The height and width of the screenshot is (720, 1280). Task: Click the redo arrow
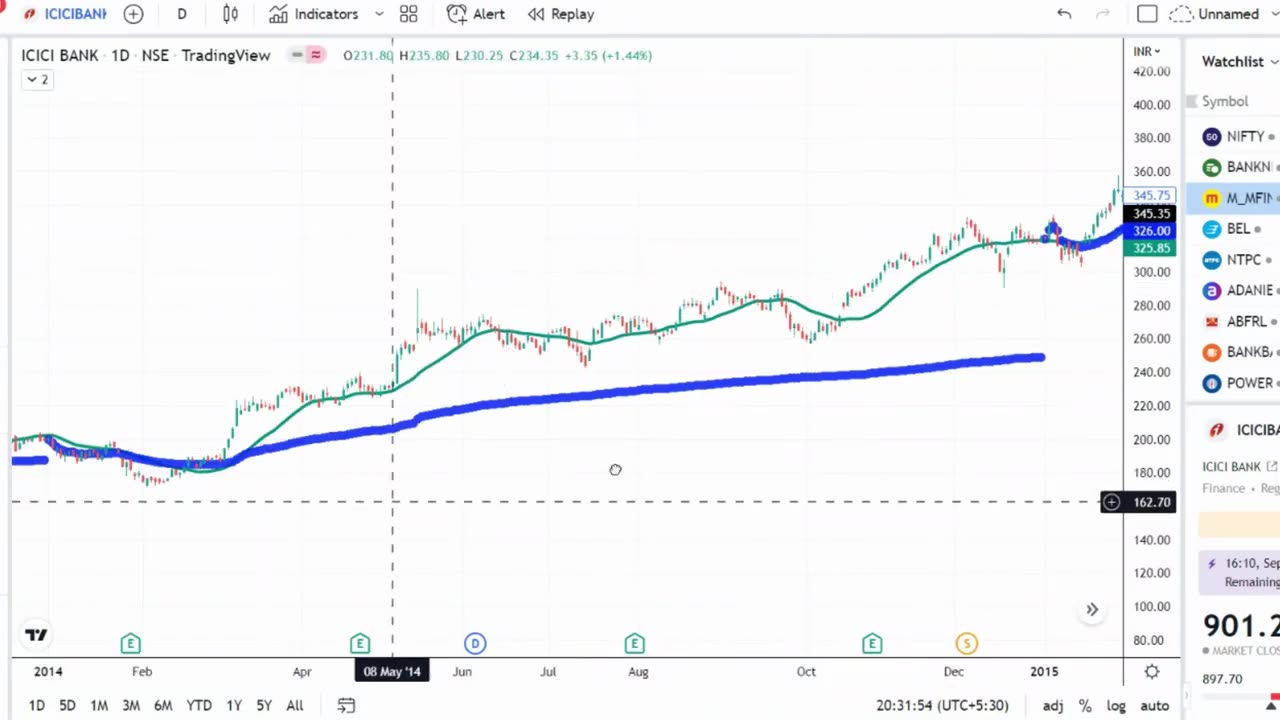coord(1103,14)
